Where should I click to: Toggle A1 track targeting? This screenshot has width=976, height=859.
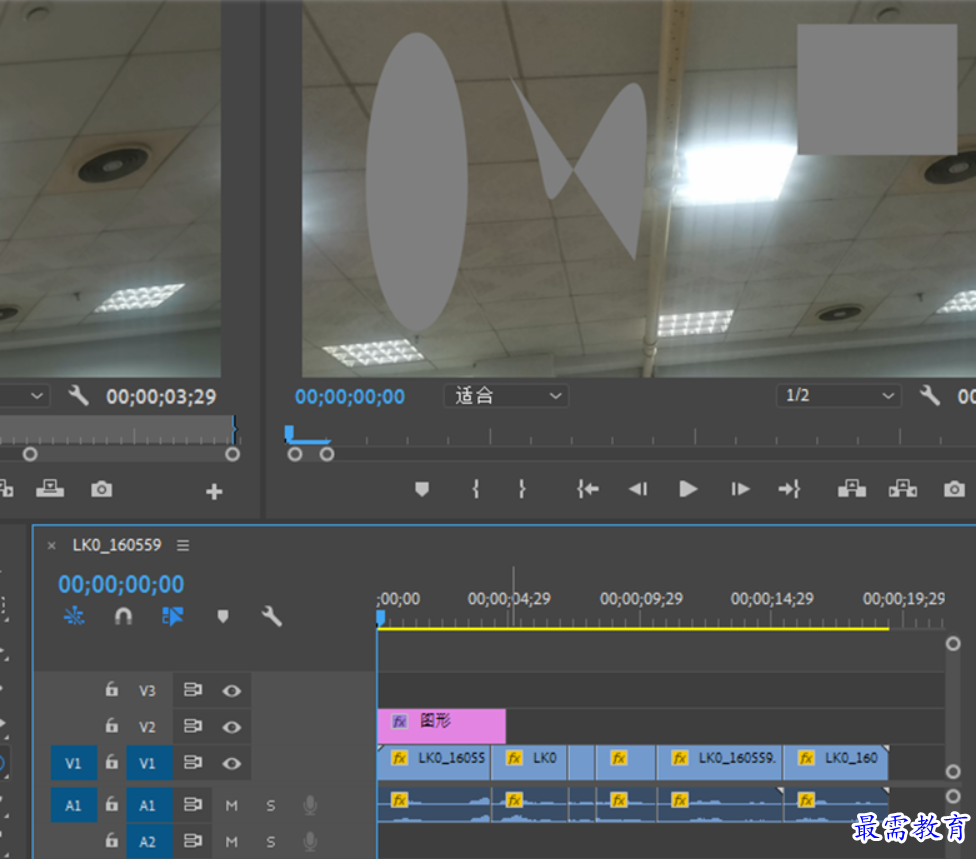[x=149, y=805]
